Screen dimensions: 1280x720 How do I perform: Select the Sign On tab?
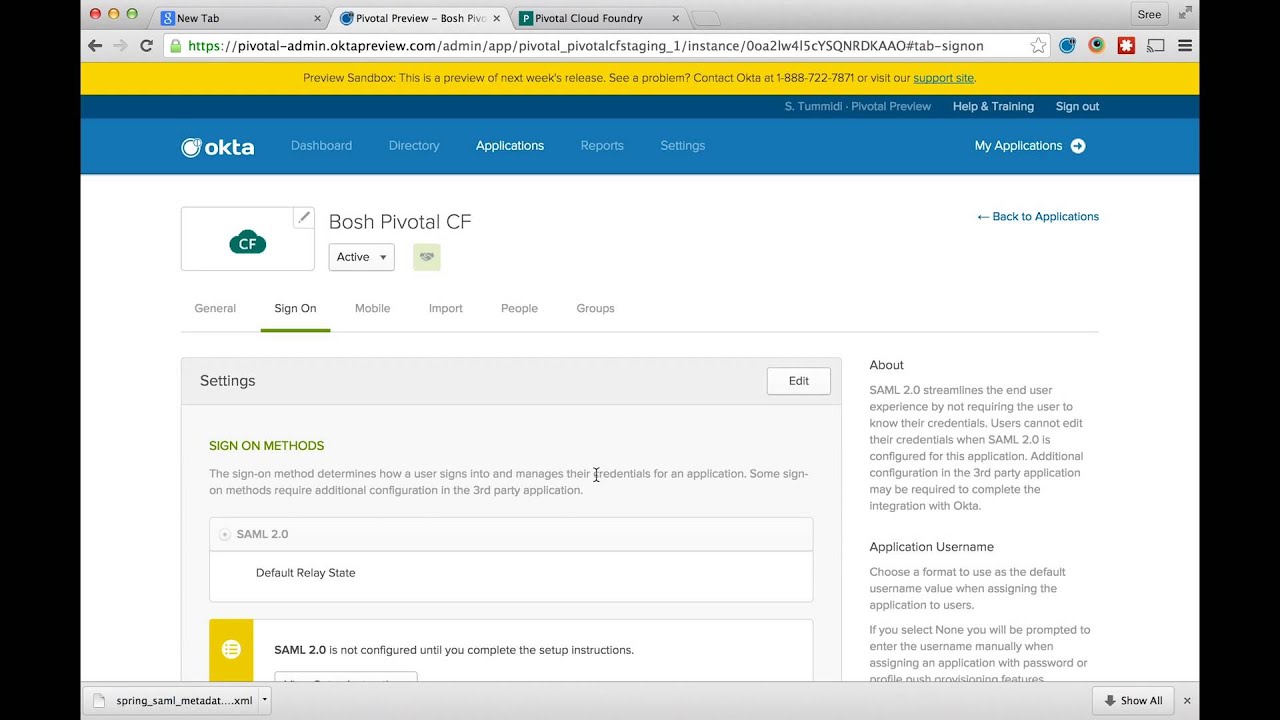(295, 308)
